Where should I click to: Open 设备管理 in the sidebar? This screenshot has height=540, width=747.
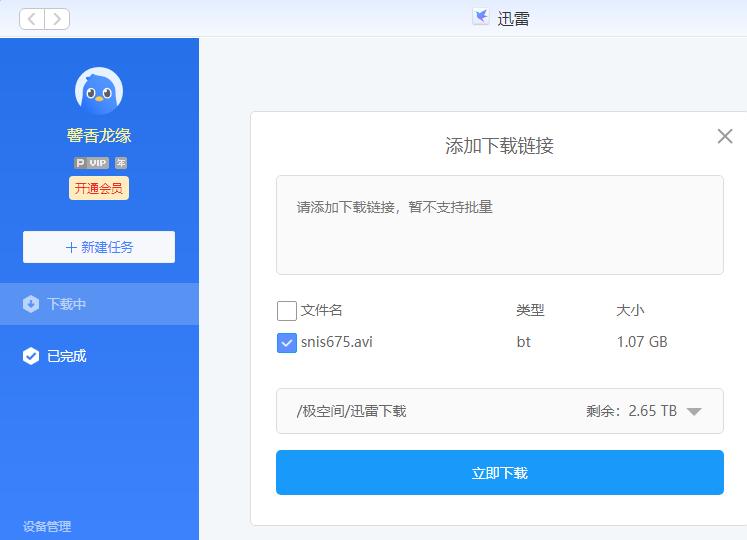pos(47,526)
